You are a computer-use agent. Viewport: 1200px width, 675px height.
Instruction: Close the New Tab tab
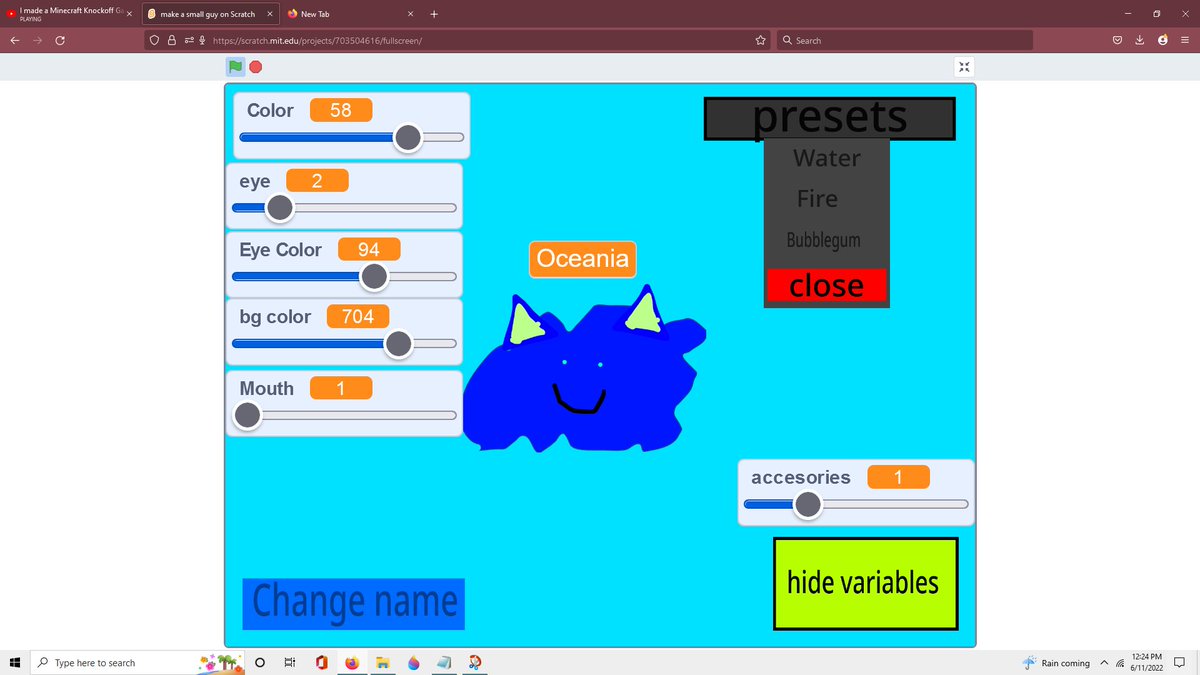(411, 14)
